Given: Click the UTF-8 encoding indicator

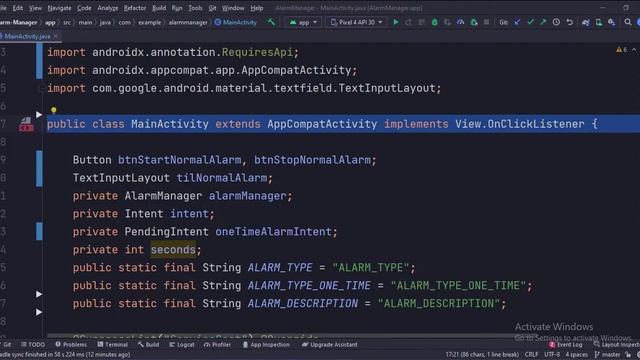Looking at the screenshot, I should click(552, 354).
